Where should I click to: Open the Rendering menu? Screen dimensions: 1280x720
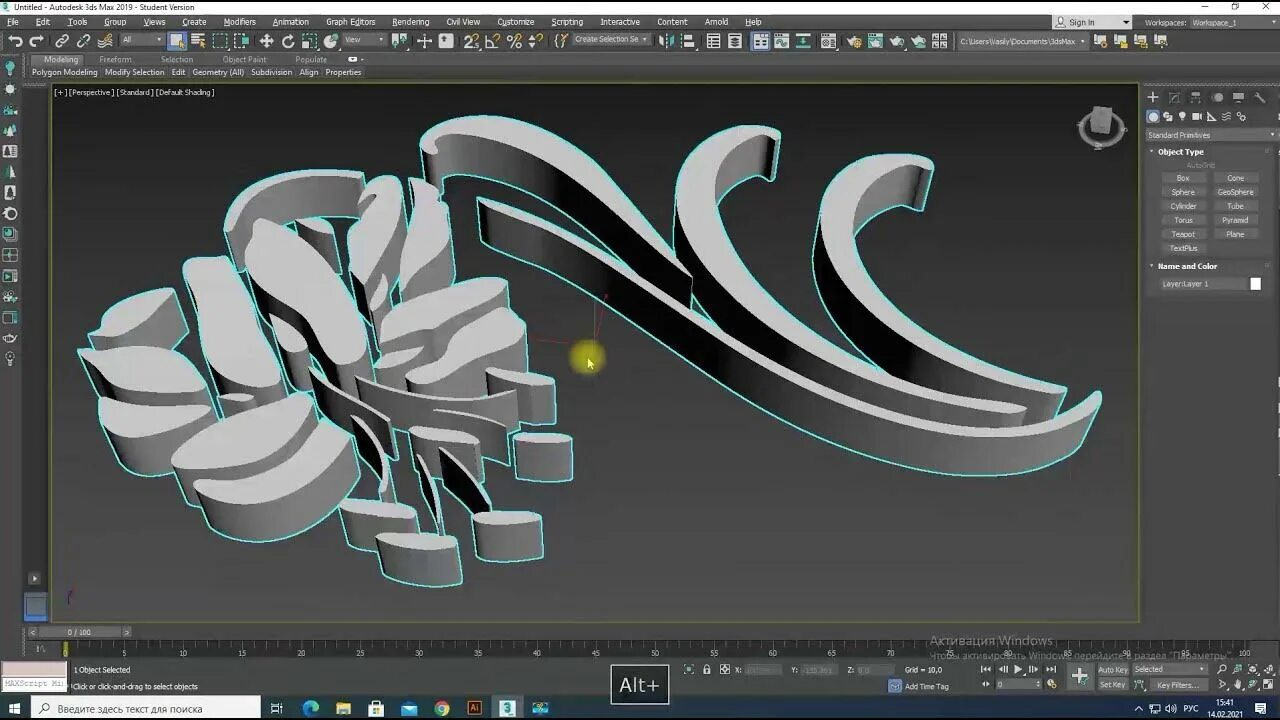(410, 22)
